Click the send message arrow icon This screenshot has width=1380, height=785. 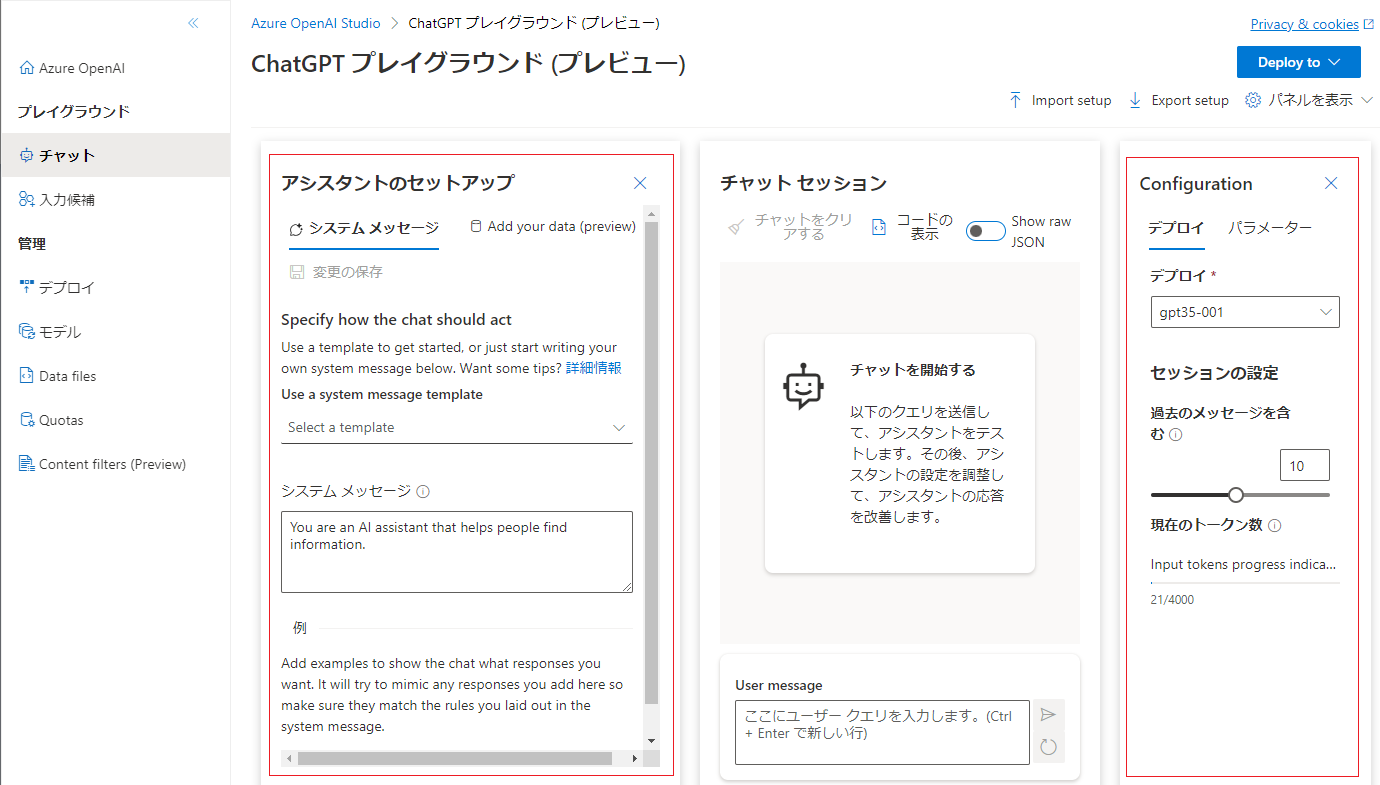(x=1048, y=715)
